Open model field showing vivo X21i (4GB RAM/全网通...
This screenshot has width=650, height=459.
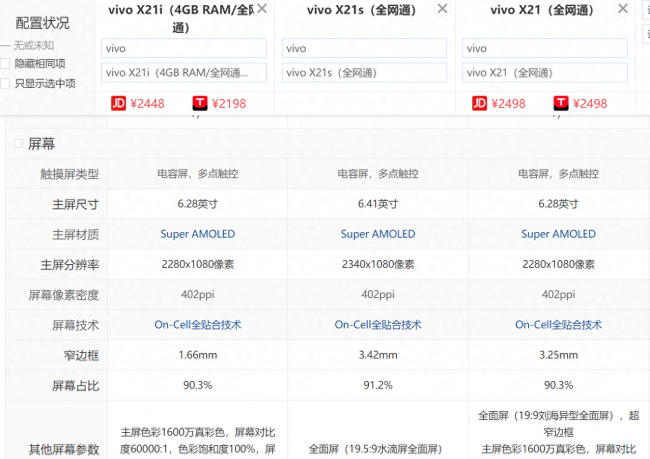184,73
